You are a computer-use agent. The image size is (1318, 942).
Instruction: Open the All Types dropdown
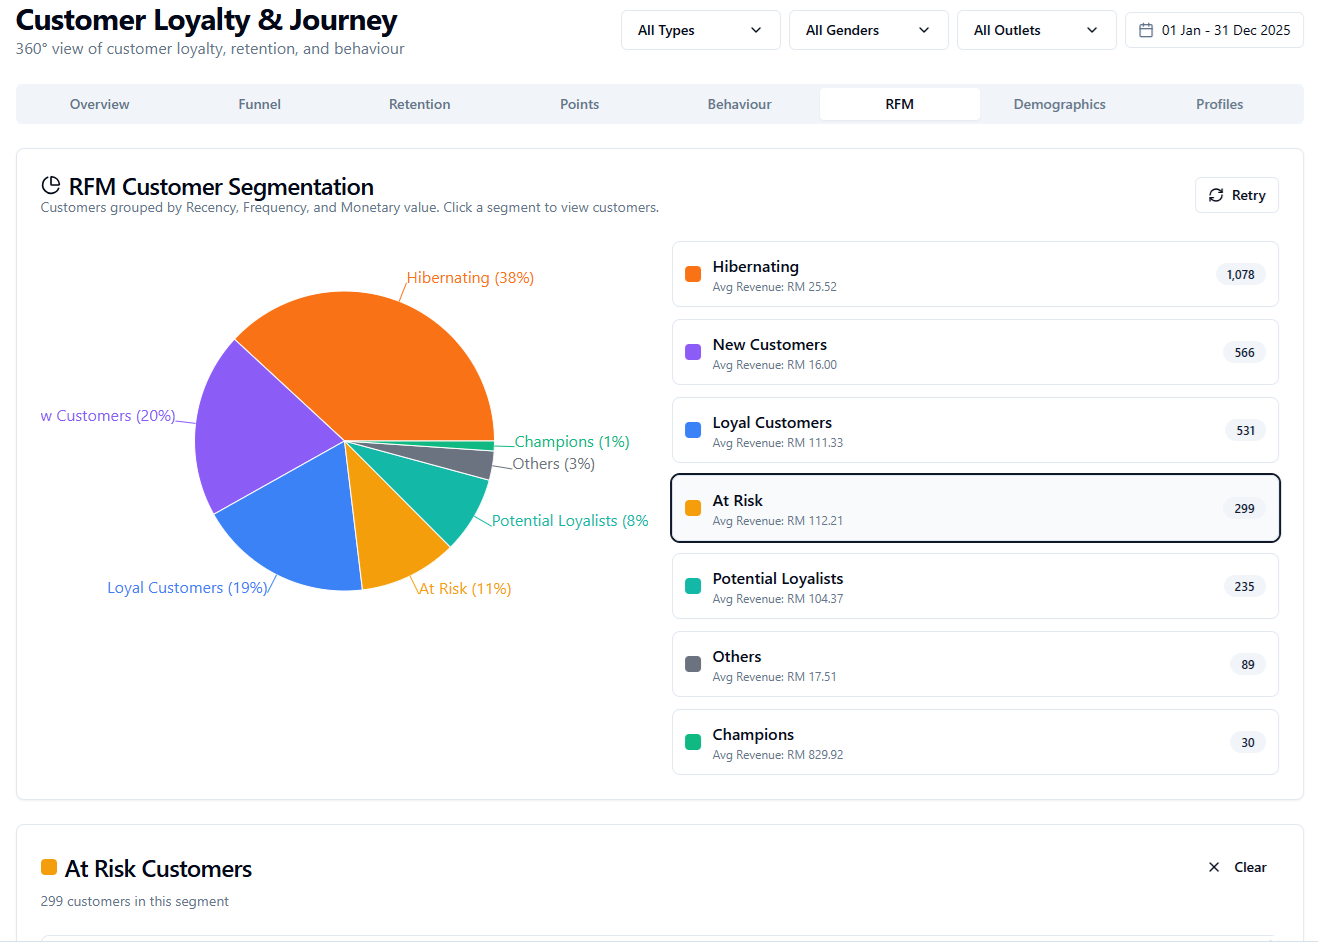coord(701,30)
